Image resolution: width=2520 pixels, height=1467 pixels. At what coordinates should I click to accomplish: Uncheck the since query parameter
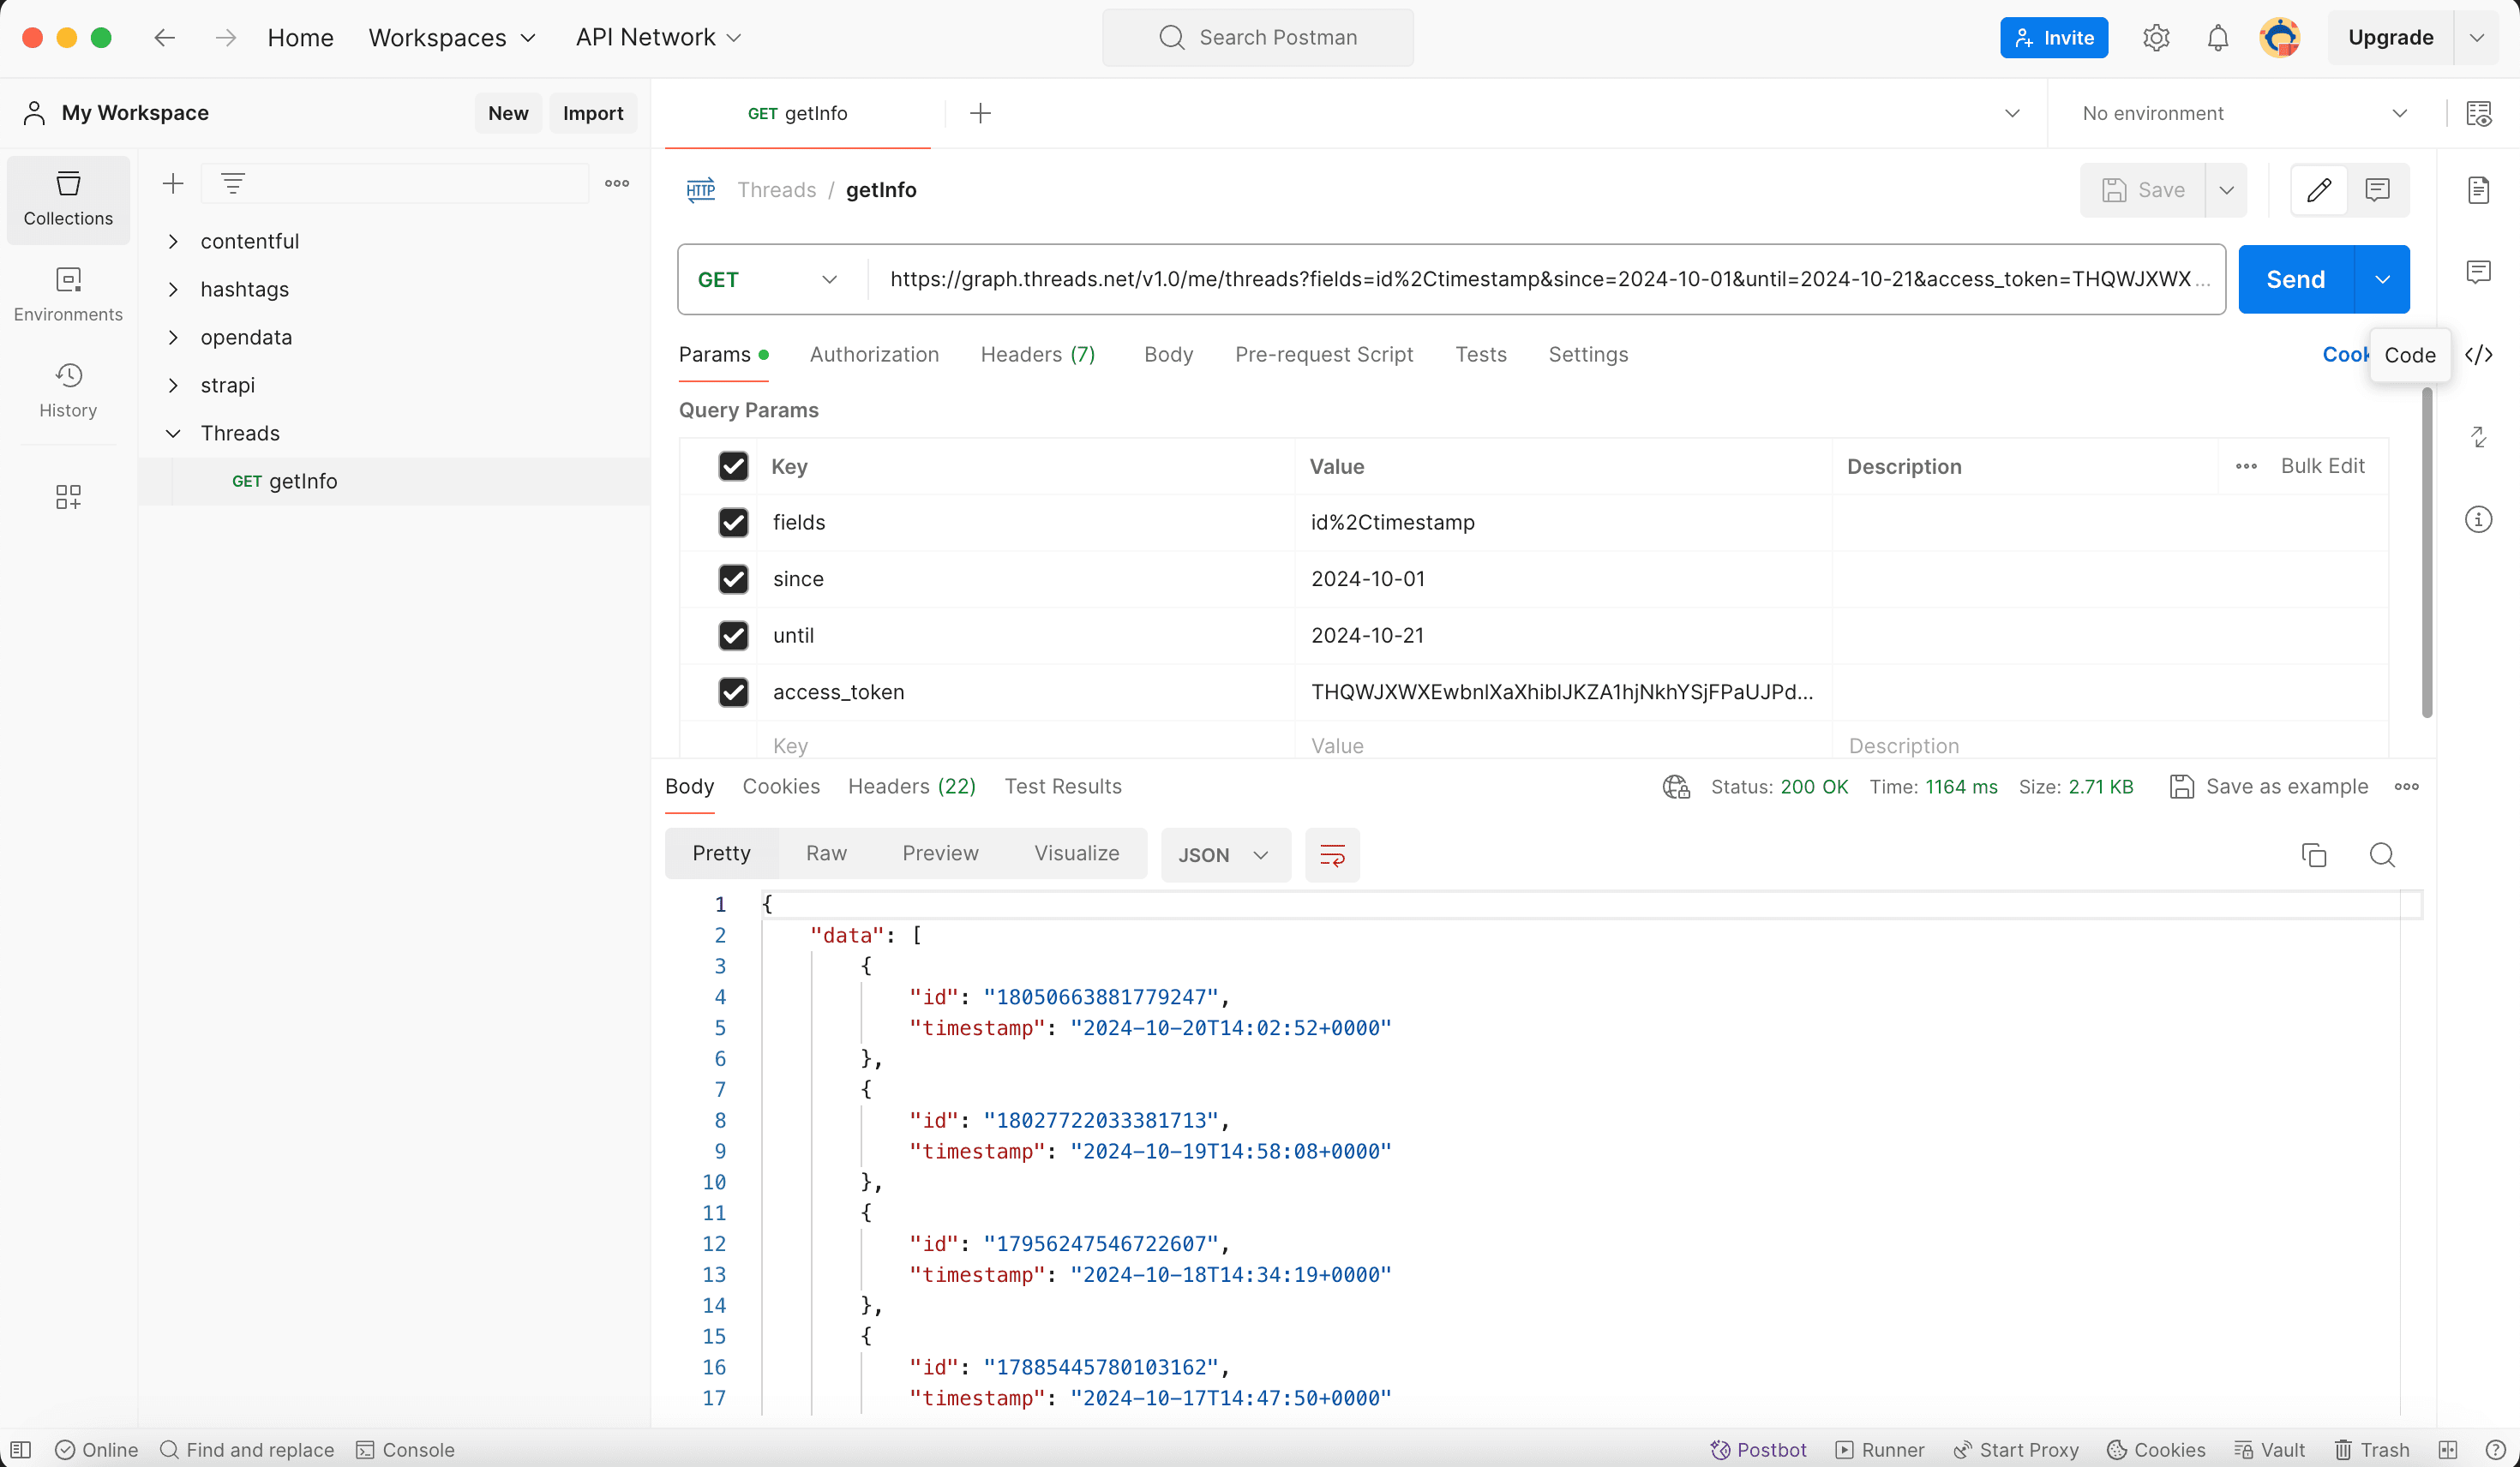[x=734, y=579]
